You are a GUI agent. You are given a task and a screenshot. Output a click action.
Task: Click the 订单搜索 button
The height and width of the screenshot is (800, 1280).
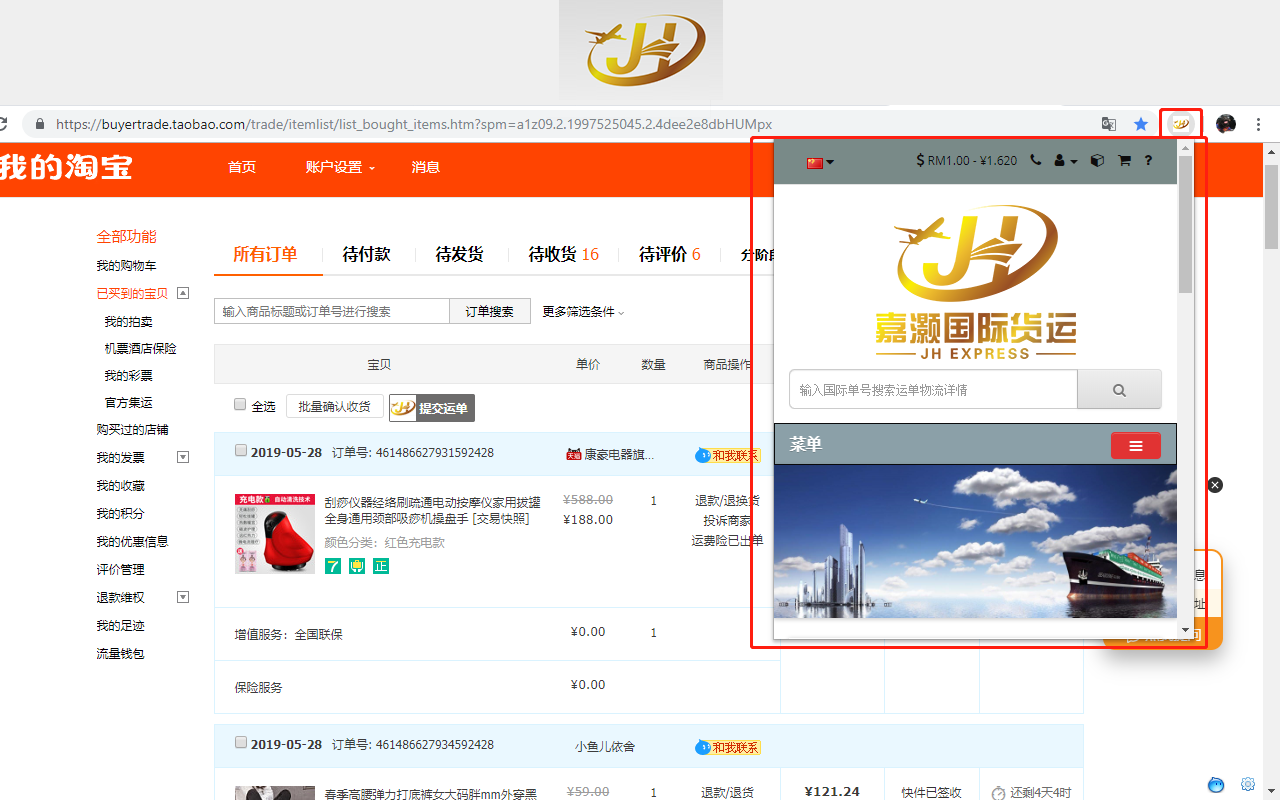(490, 311)
